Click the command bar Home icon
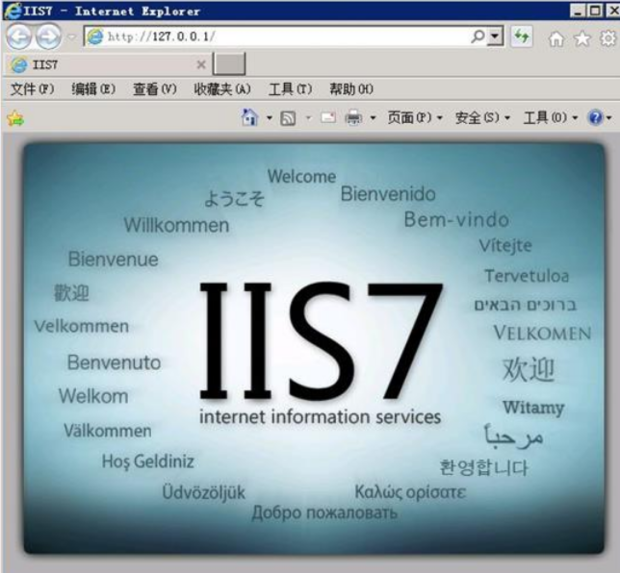The width and height of the screenshot is (620, 573). (250, 117)
